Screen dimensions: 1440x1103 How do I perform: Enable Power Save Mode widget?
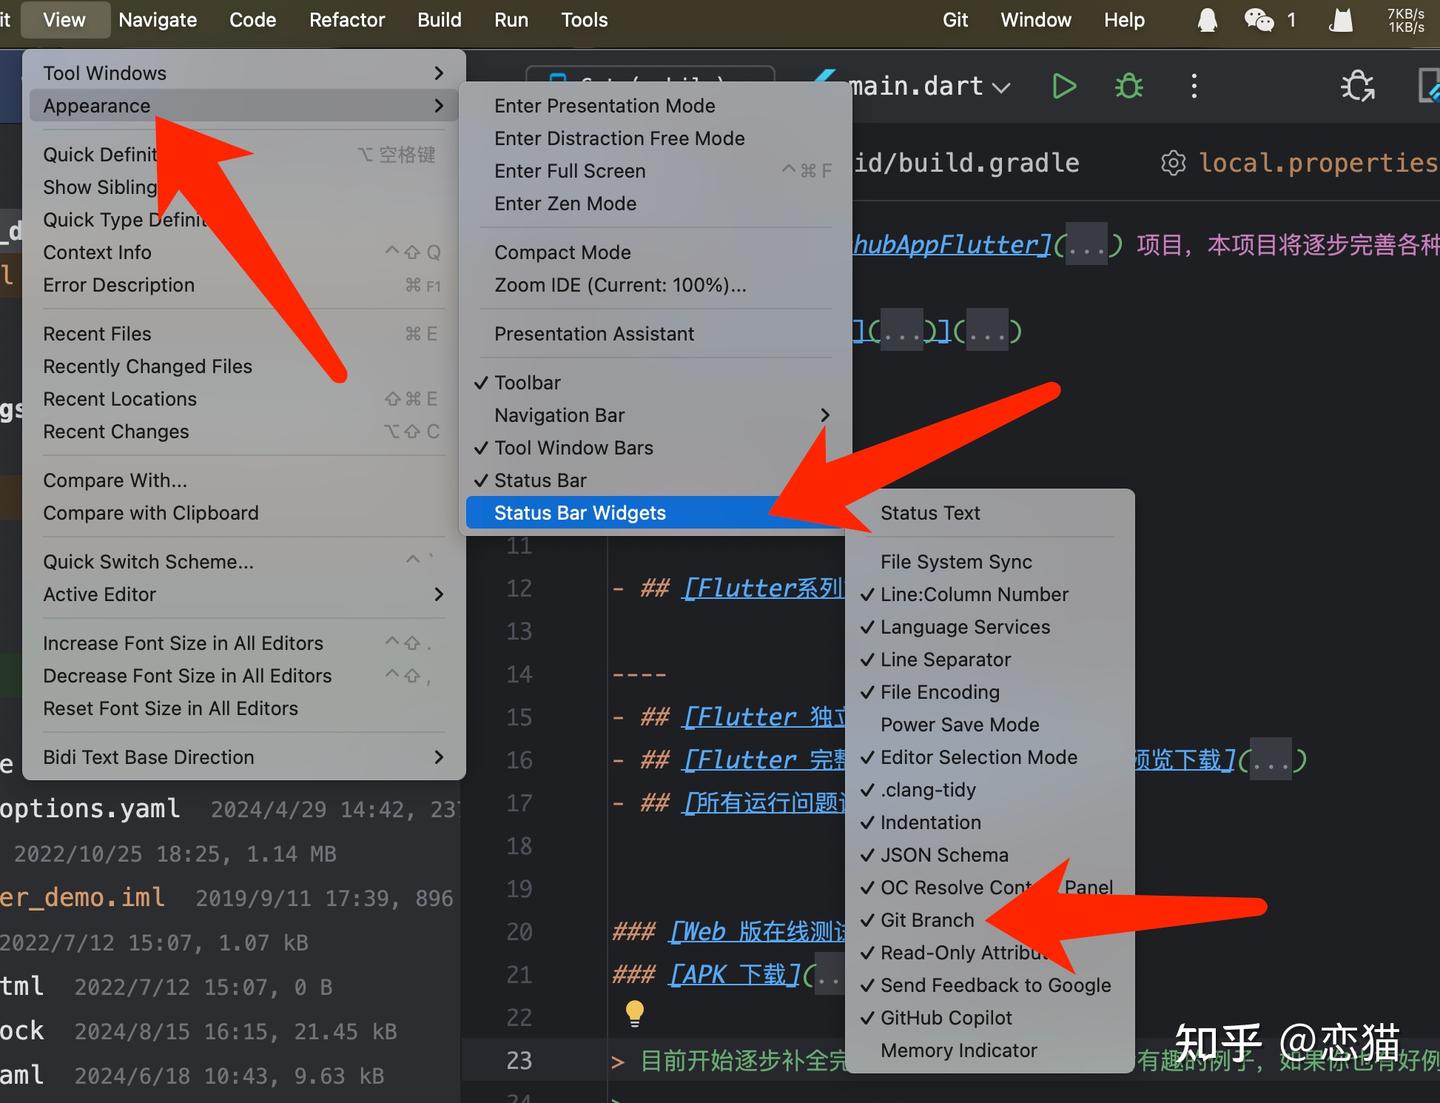958,724
